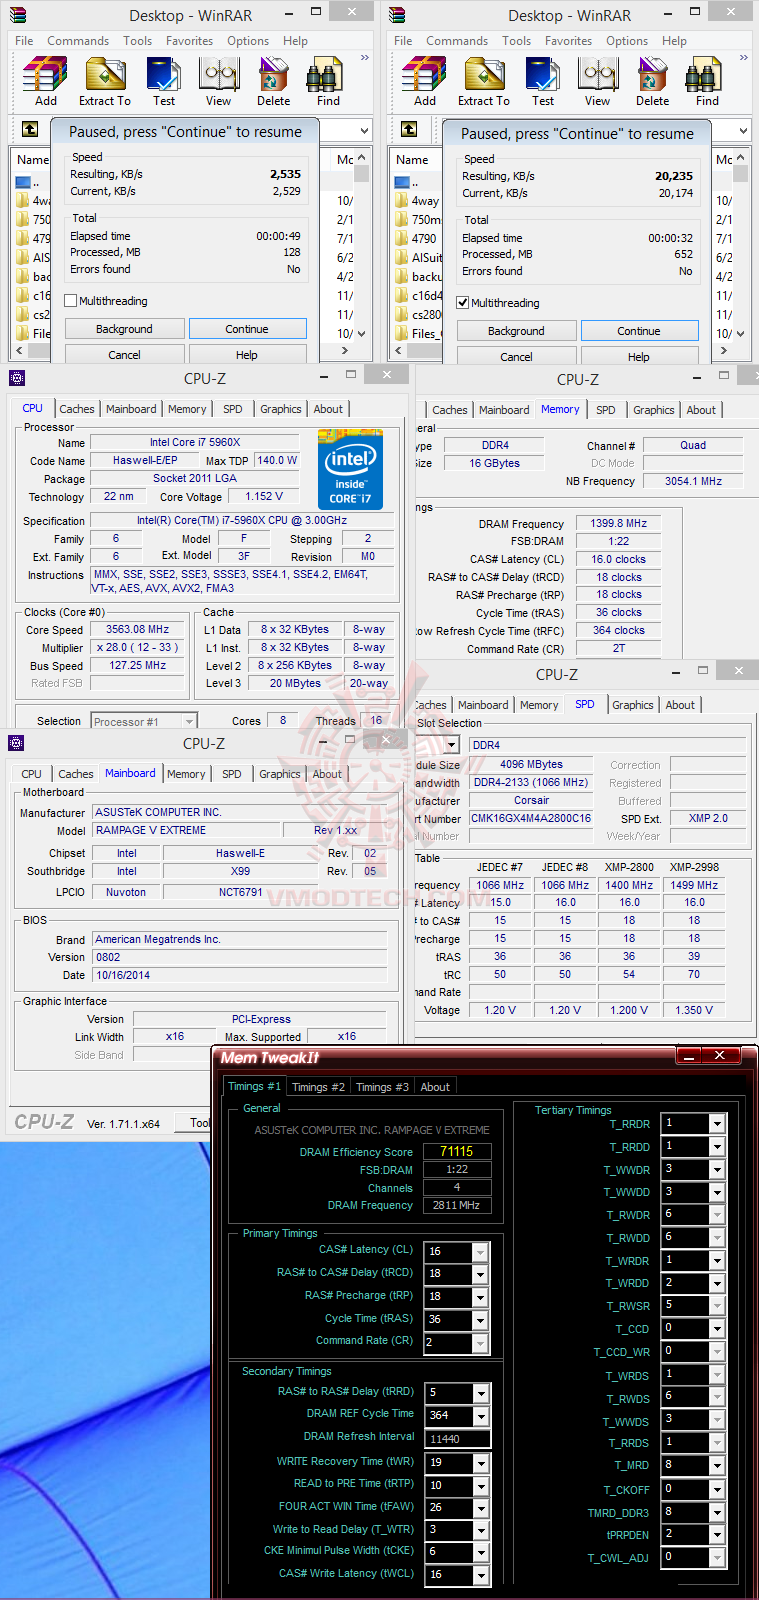Screen dimensions: 759x1600
Task: Click Background button in left WinRAR dialog
Action: tap(124, 329)
